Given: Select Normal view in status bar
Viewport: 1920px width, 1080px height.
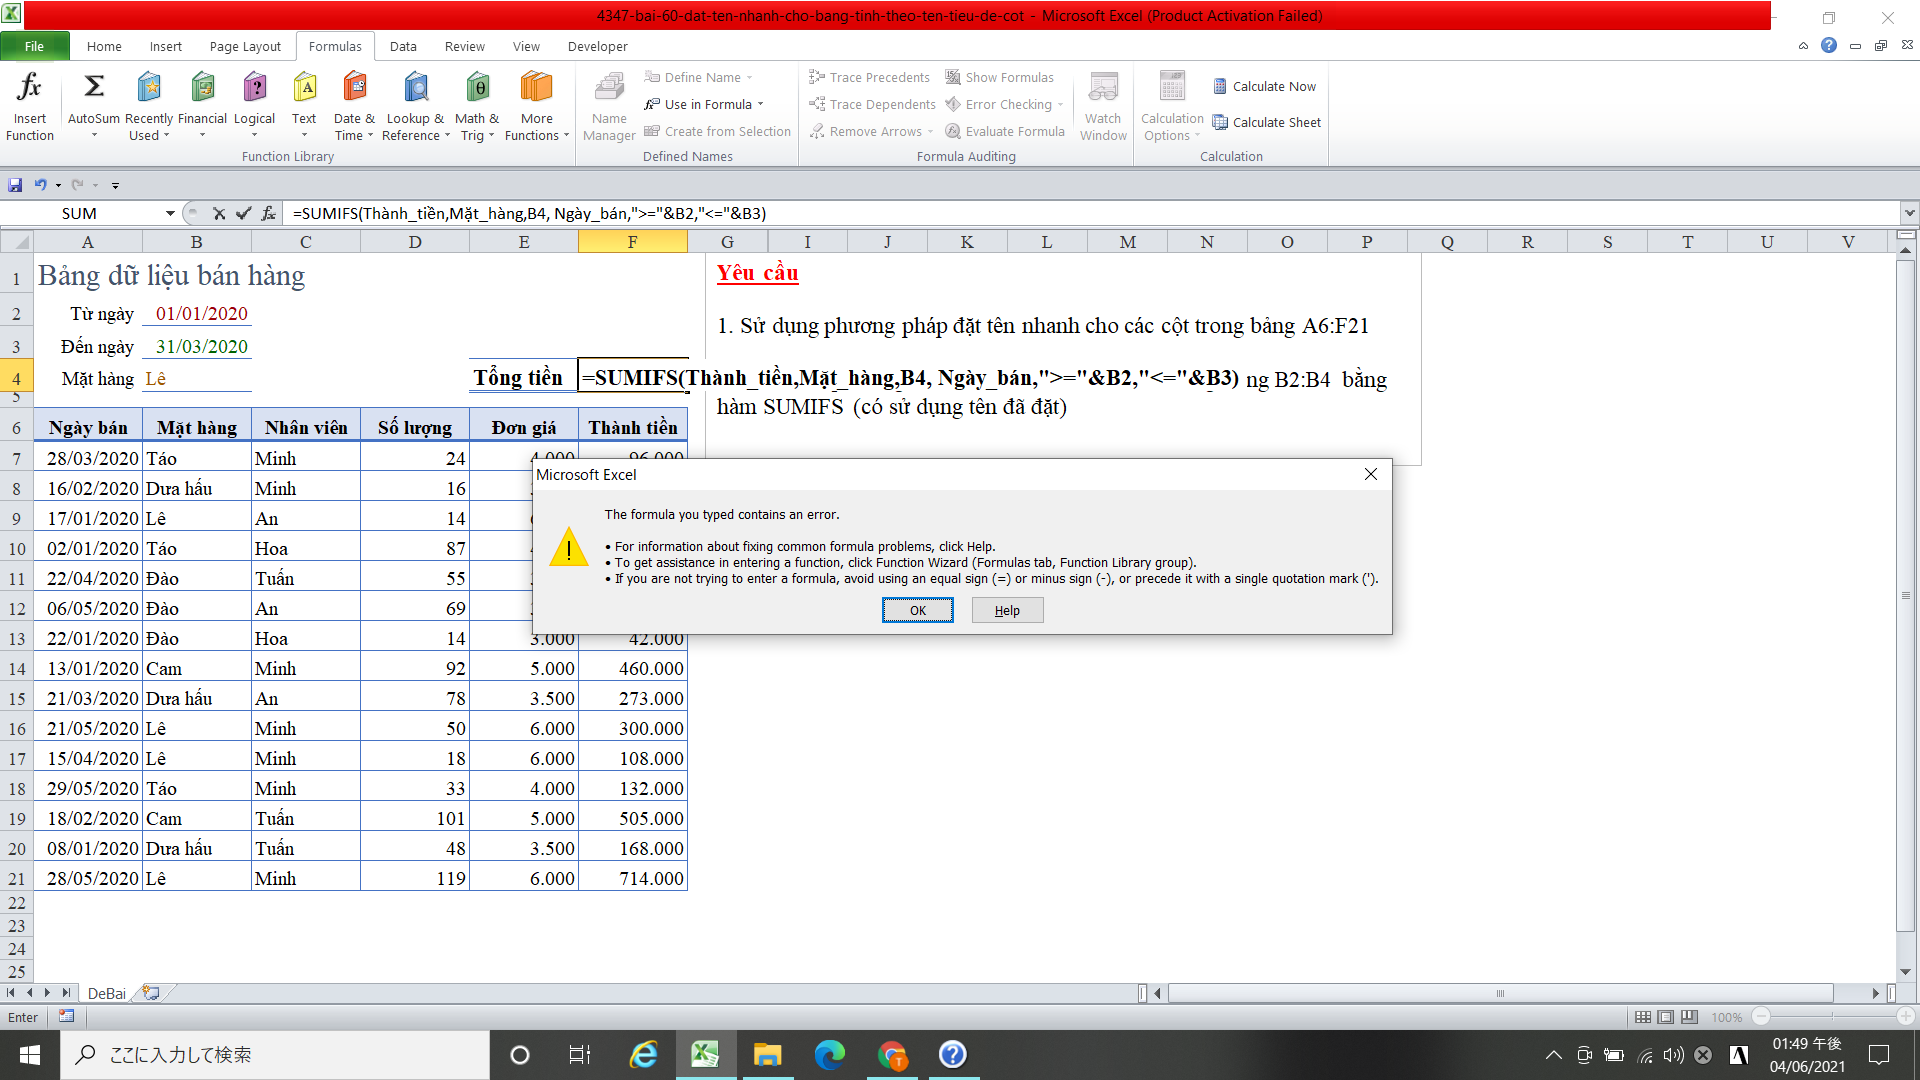Looking at the screenshot, I should pyautogui.click(x=1642, y=1017).
